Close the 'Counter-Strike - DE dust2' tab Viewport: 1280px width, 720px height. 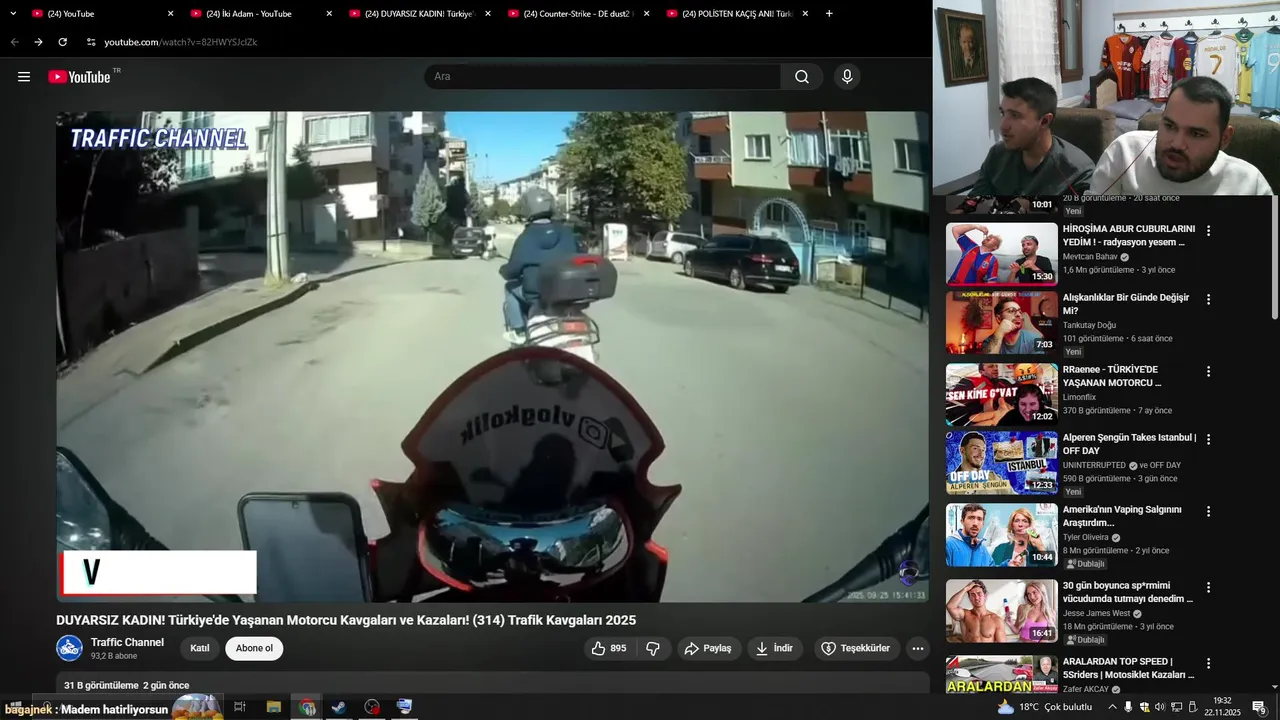click(646, 14)
